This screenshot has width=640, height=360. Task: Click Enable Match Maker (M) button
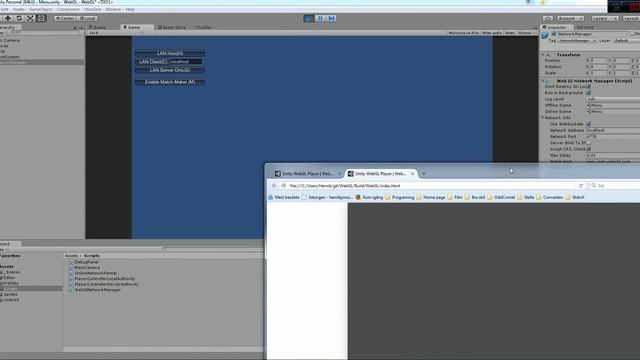click(170, 82)
